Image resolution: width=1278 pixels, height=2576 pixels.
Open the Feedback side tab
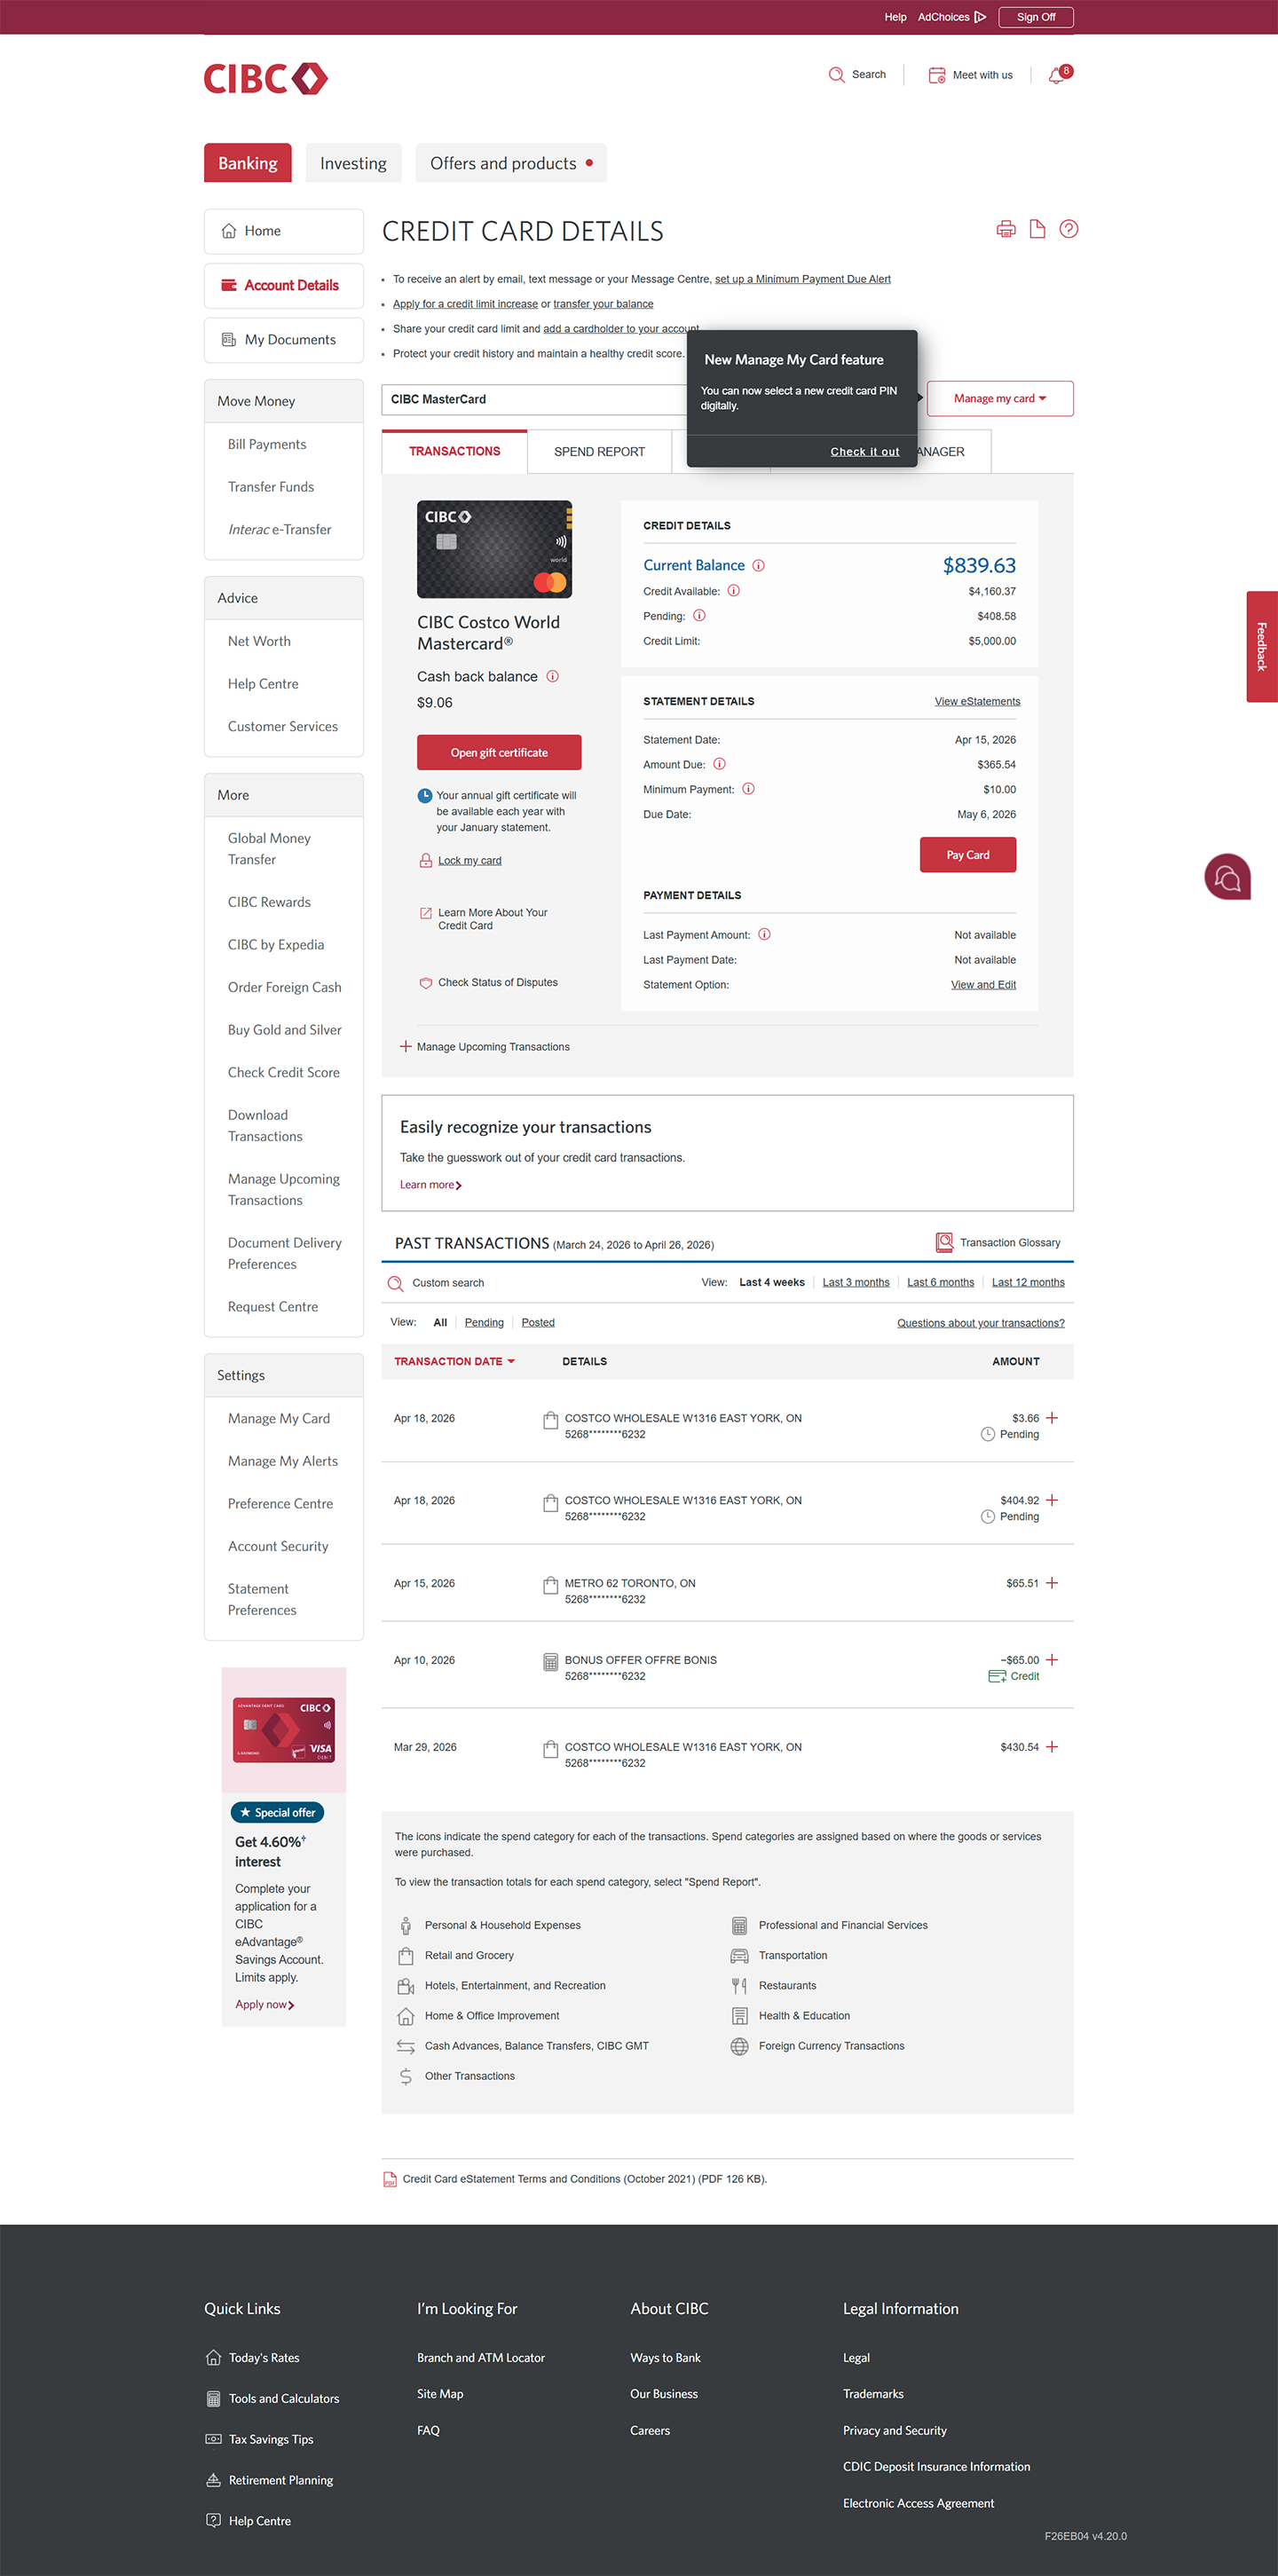pos(1262,647)
